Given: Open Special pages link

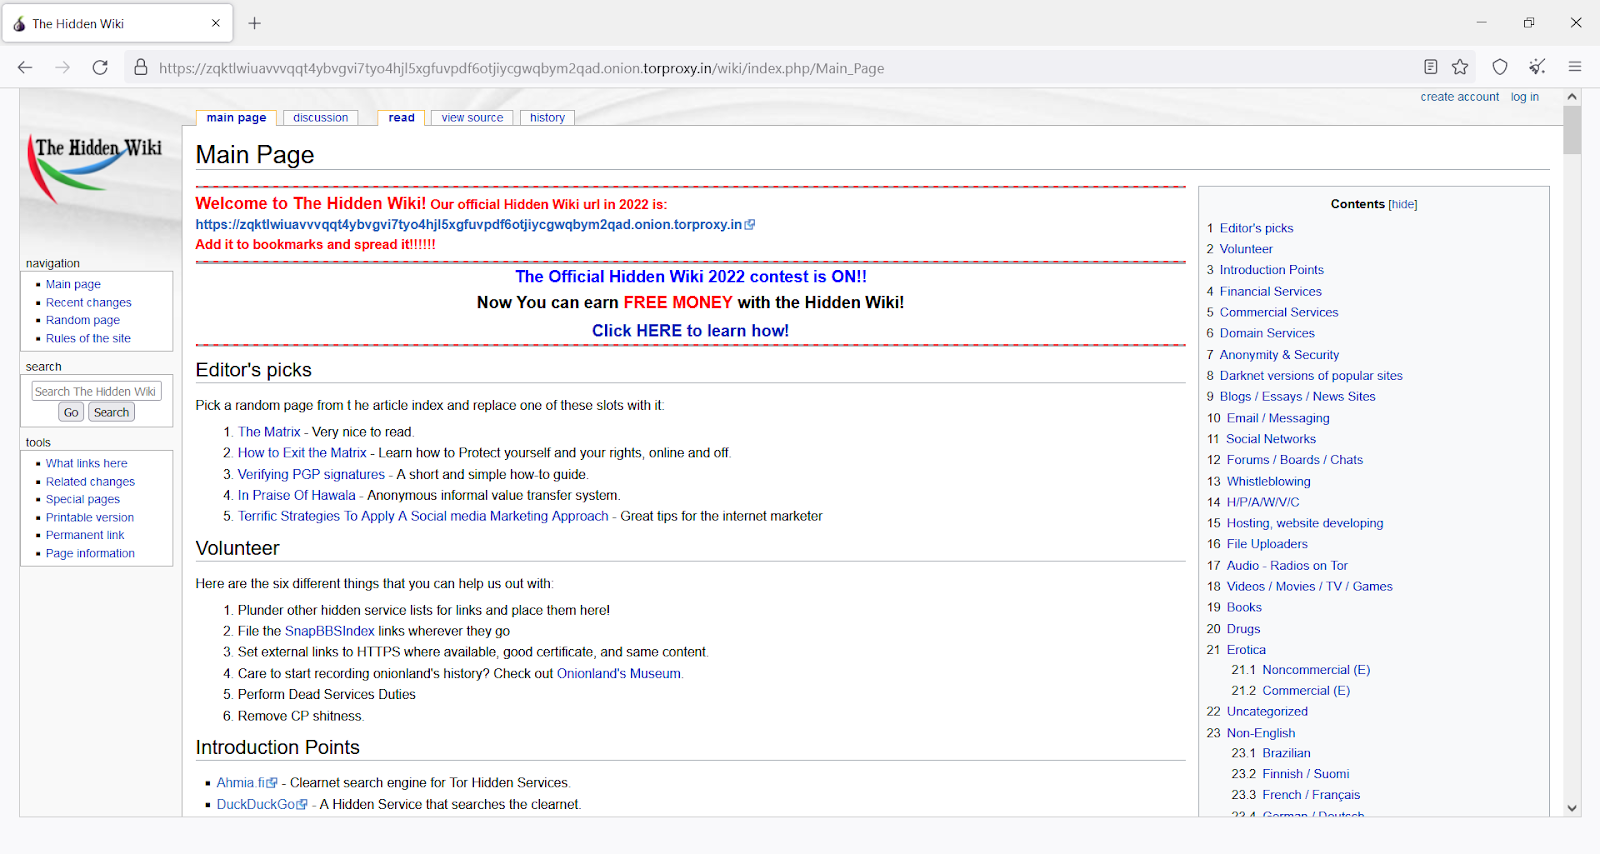Looking at the screenshot, I should pos(83,499).
